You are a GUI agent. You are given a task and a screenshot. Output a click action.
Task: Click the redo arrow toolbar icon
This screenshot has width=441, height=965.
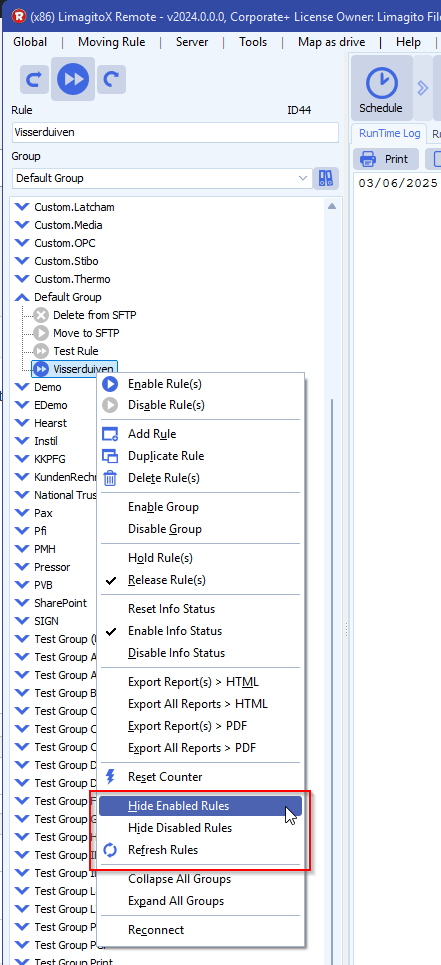[x=34, y=79]
